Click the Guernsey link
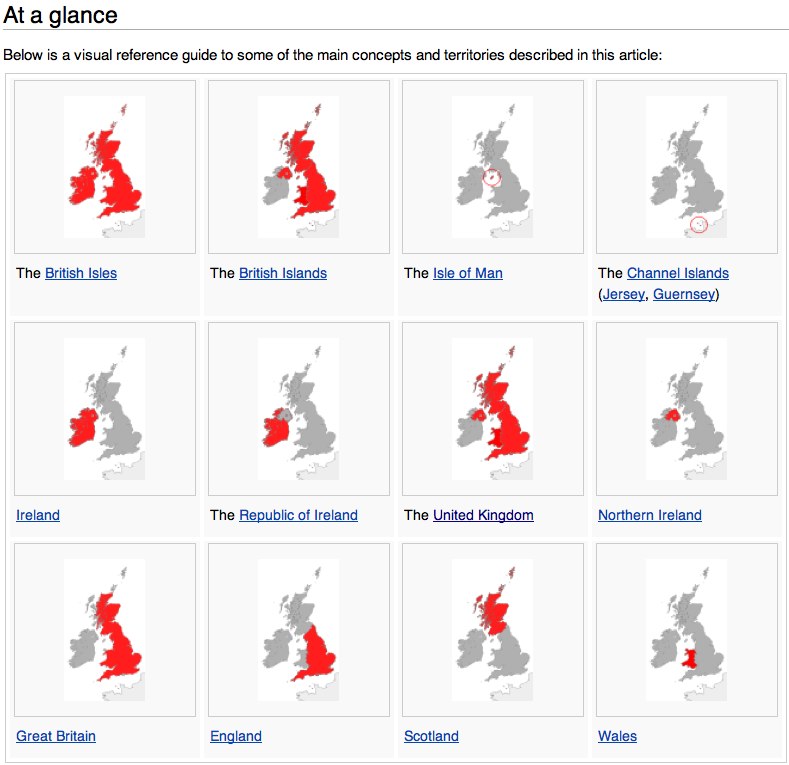 684,294
